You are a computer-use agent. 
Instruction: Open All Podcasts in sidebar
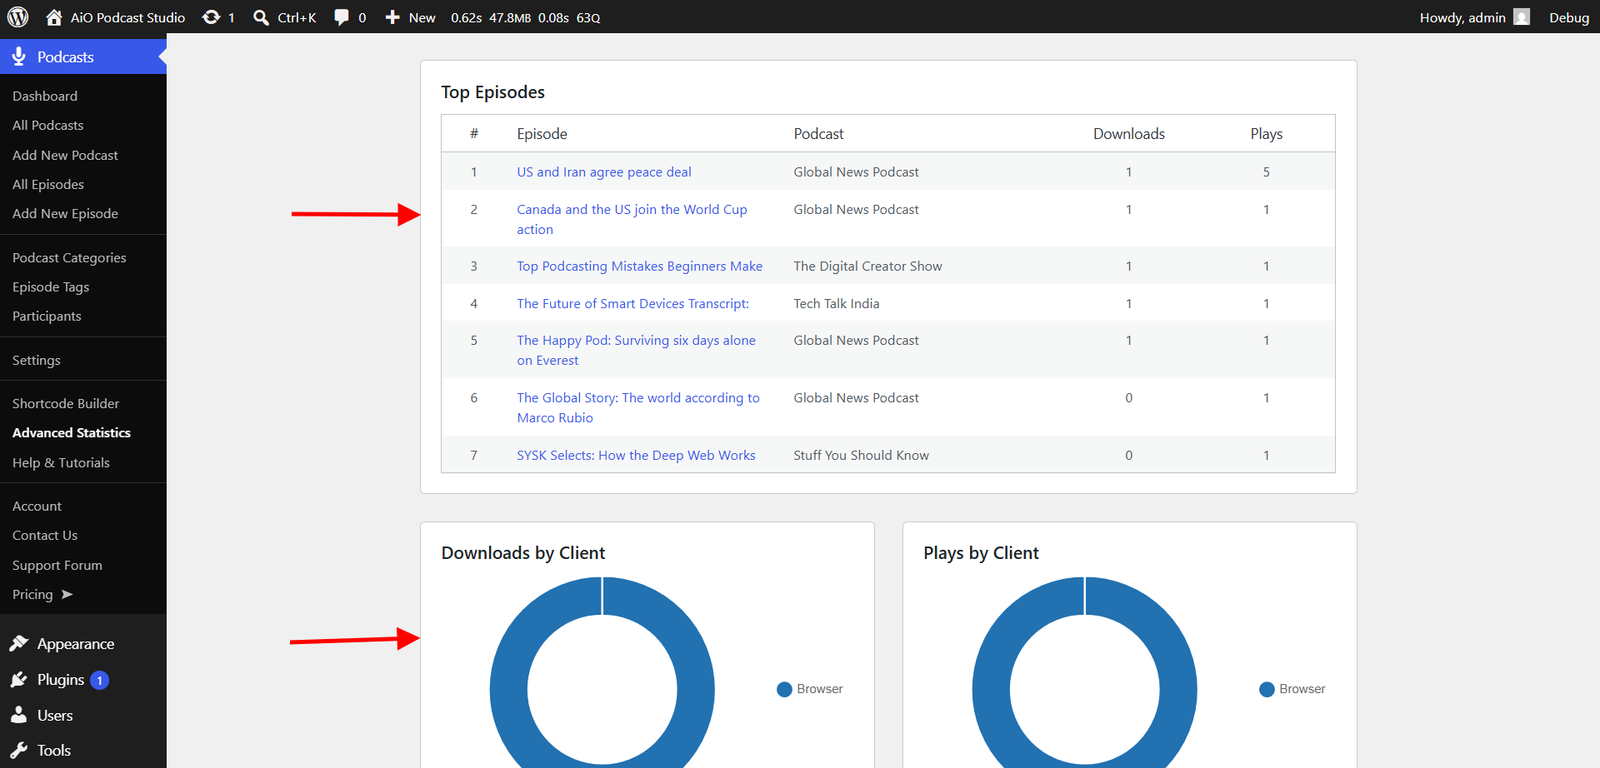(48, 125)
